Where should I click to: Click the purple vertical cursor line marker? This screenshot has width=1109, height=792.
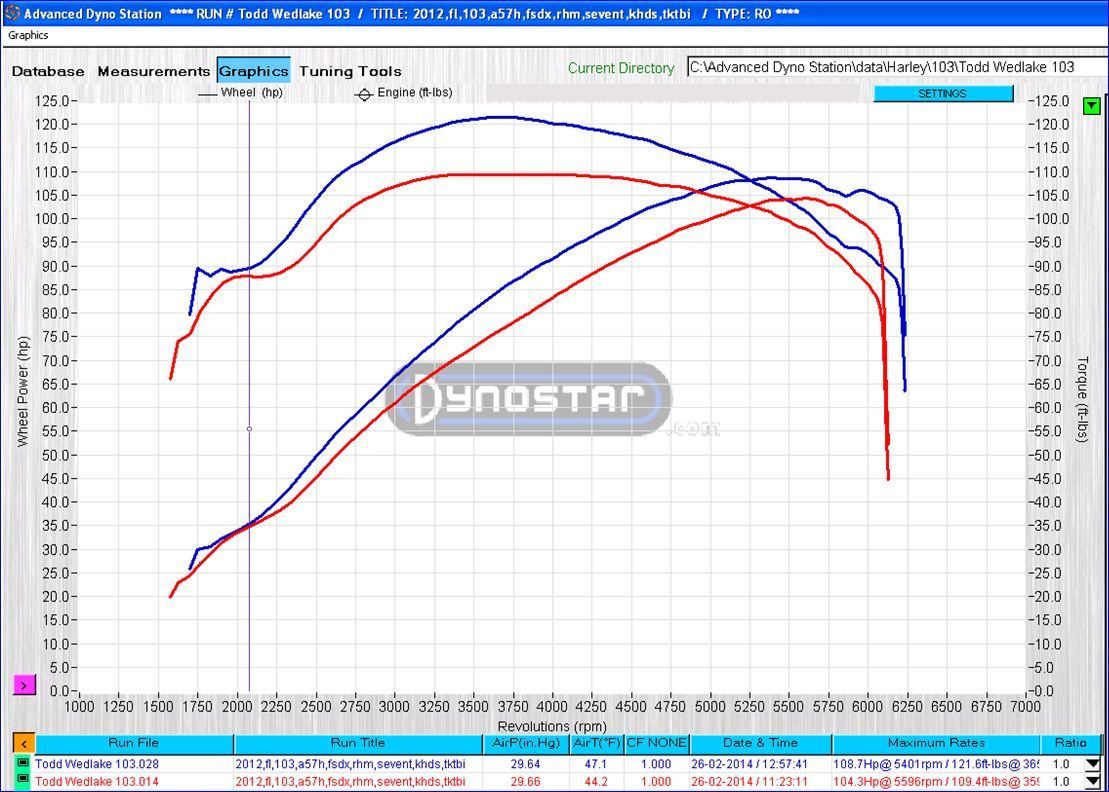[x=249, y=429]
